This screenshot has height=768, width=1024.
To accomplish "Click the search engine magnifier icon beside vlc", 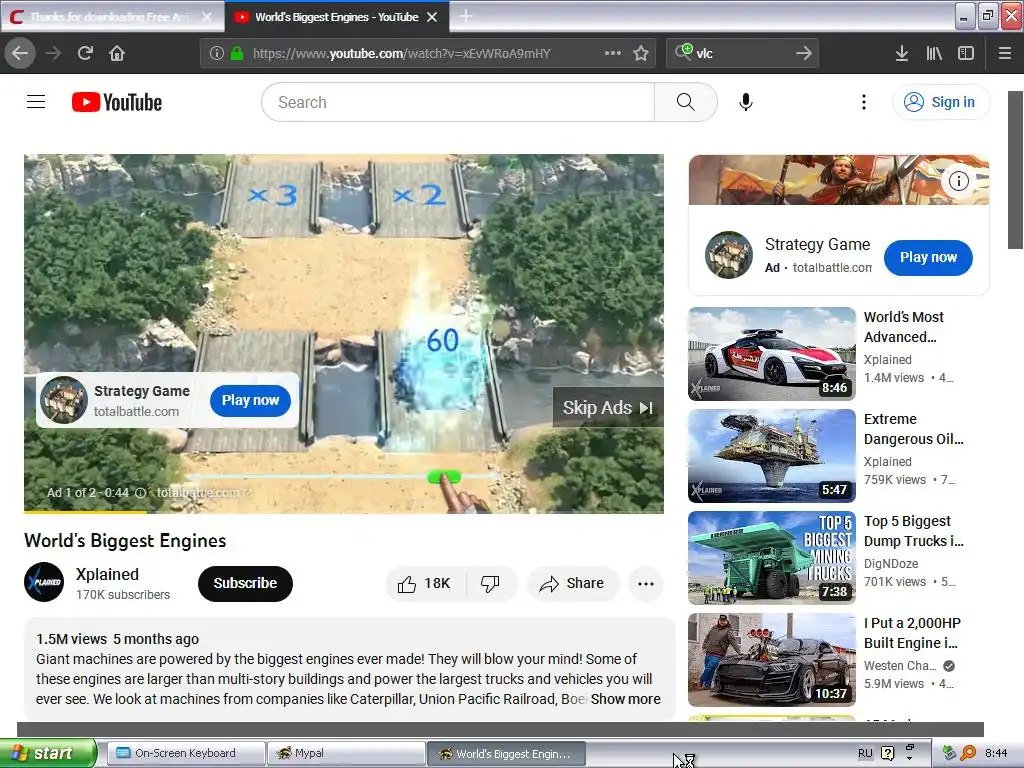I will click(683, 52).
